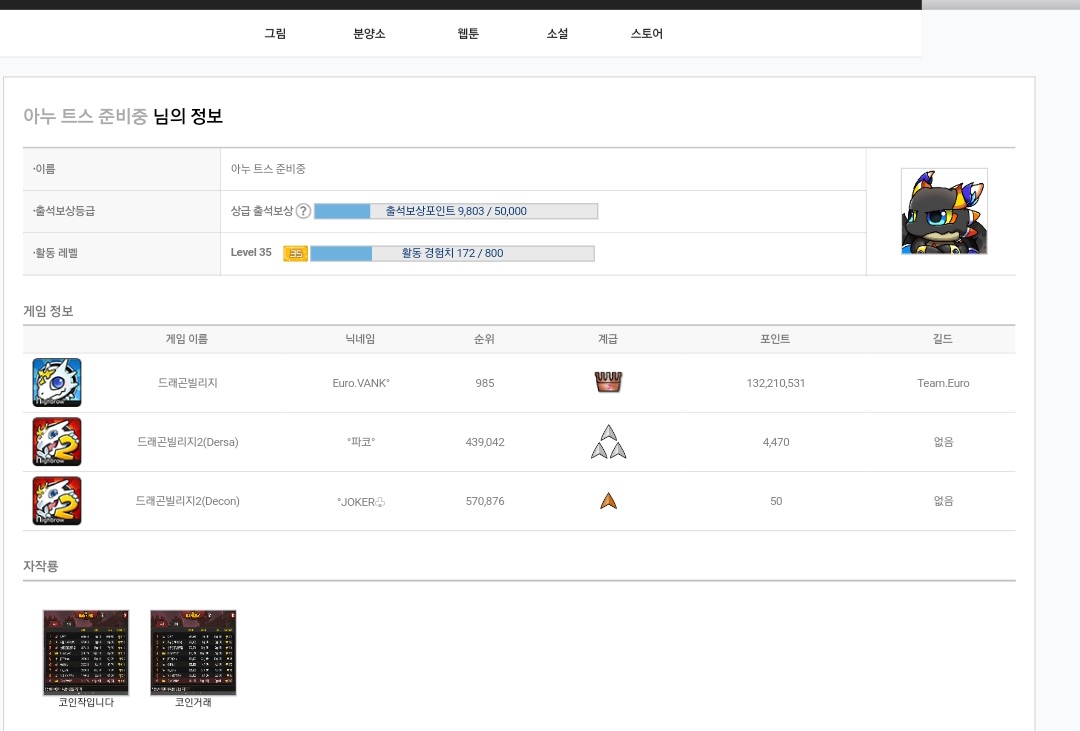Open the attendance reward help question icon
Screen dimensions: 1080x731
(x=303, y=211)
